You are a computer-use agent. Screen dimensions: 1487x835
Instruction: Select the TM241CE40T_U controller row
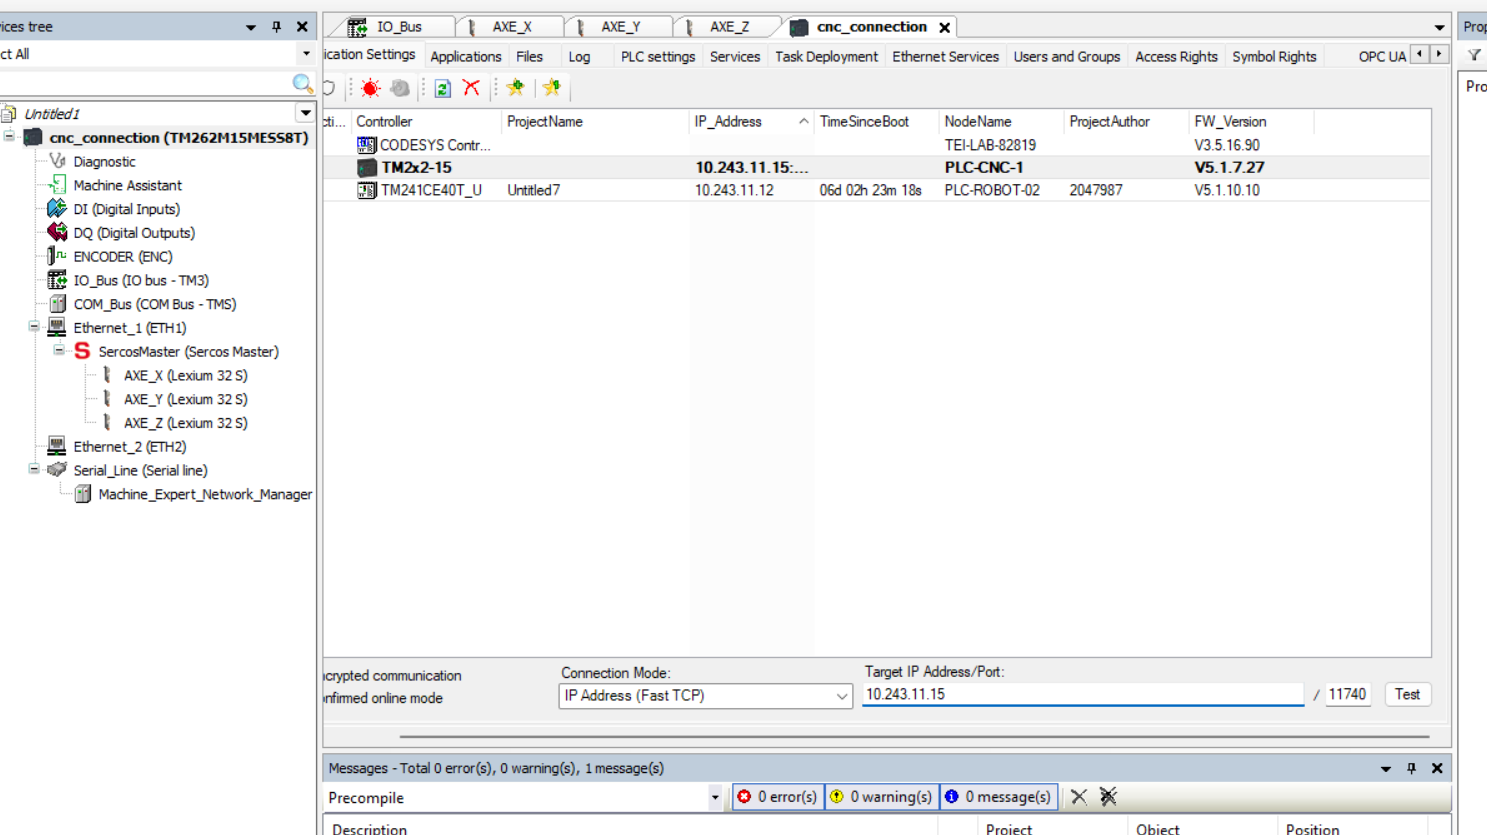tap(431, 190)
